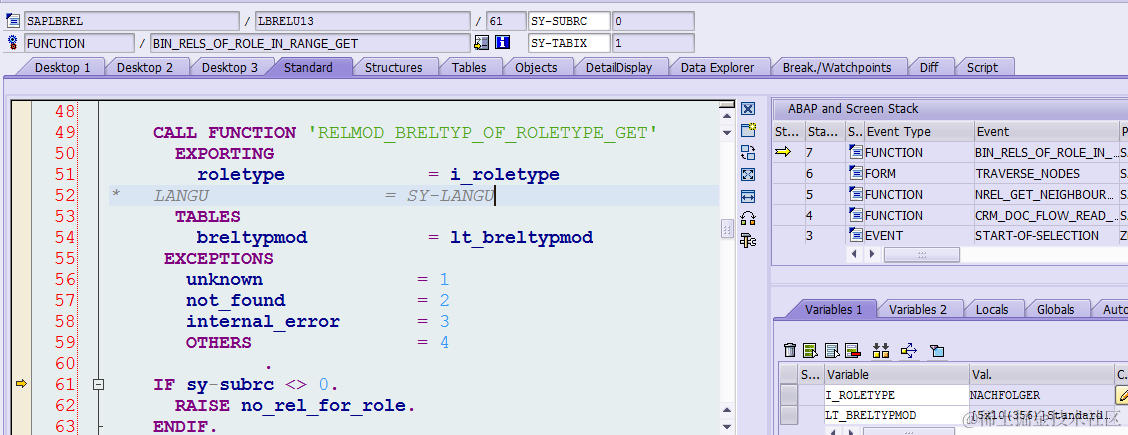Click the swap tools icon beside editor
The height and width of the screenshot is (435, 1128).
click(x=747, y=219)
